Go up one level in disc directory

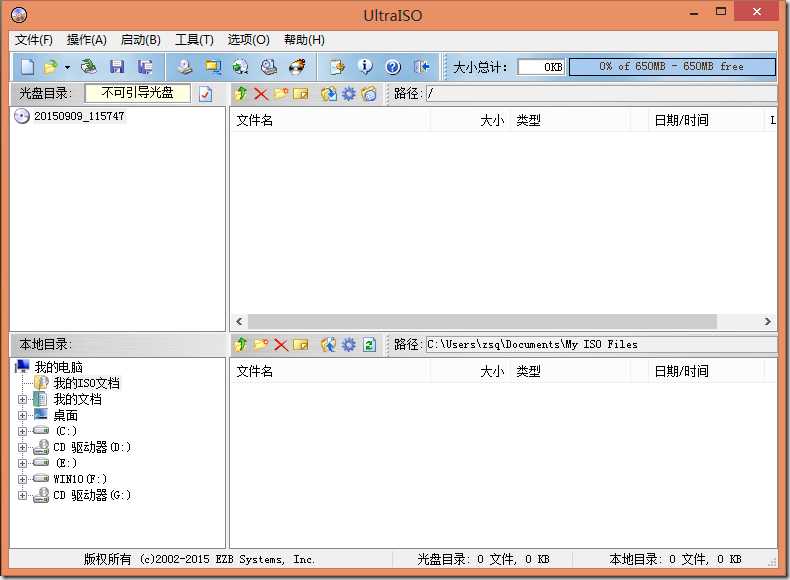pos(241,94)
